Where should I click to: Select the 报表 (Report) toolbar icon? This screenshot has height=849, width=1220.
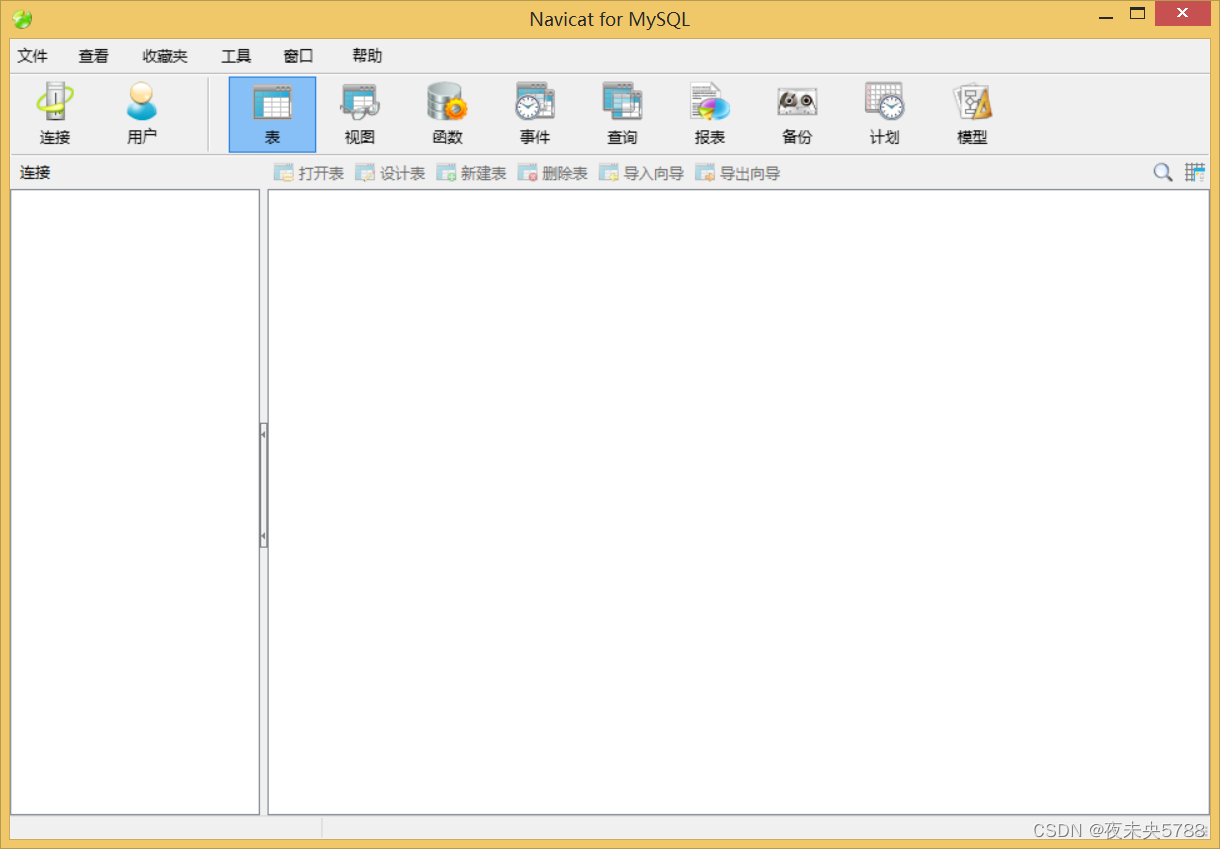pyautogui.click(x=710, y=114)
